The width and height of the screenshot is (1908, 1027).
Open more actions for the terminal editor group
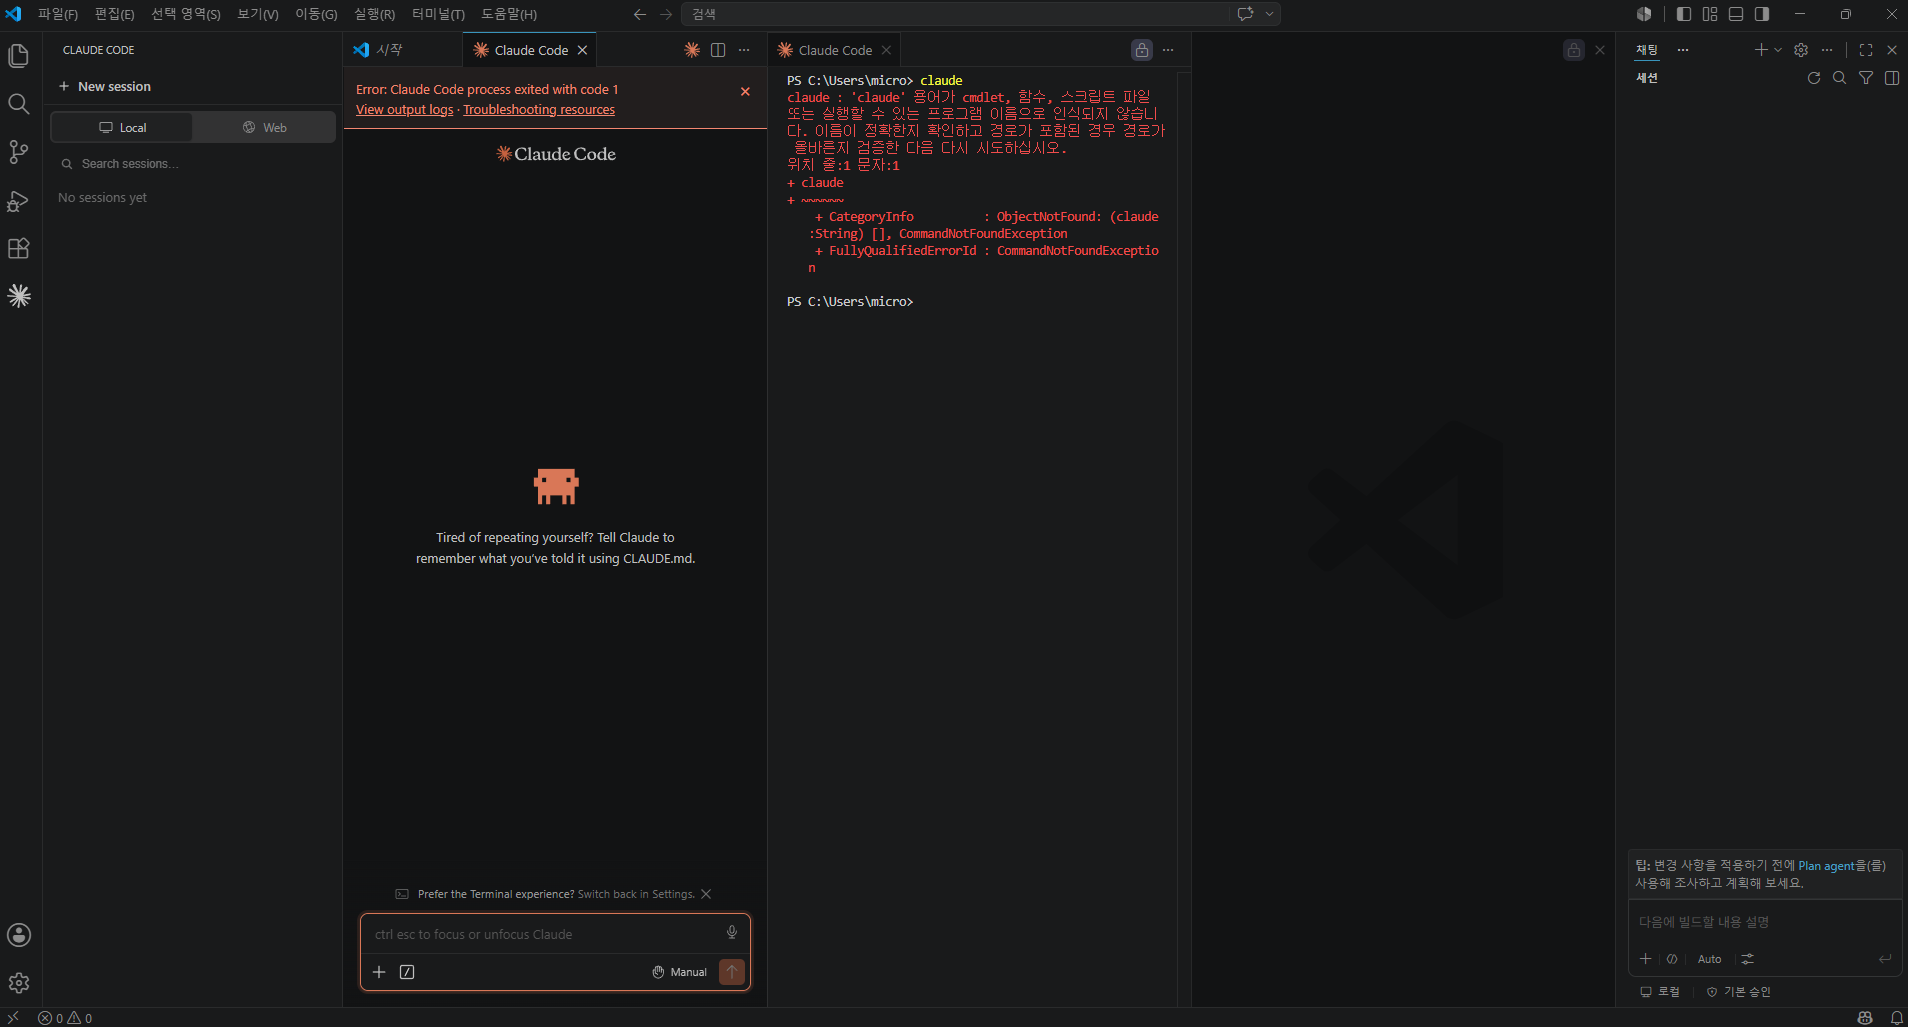tap(1168, 50)
